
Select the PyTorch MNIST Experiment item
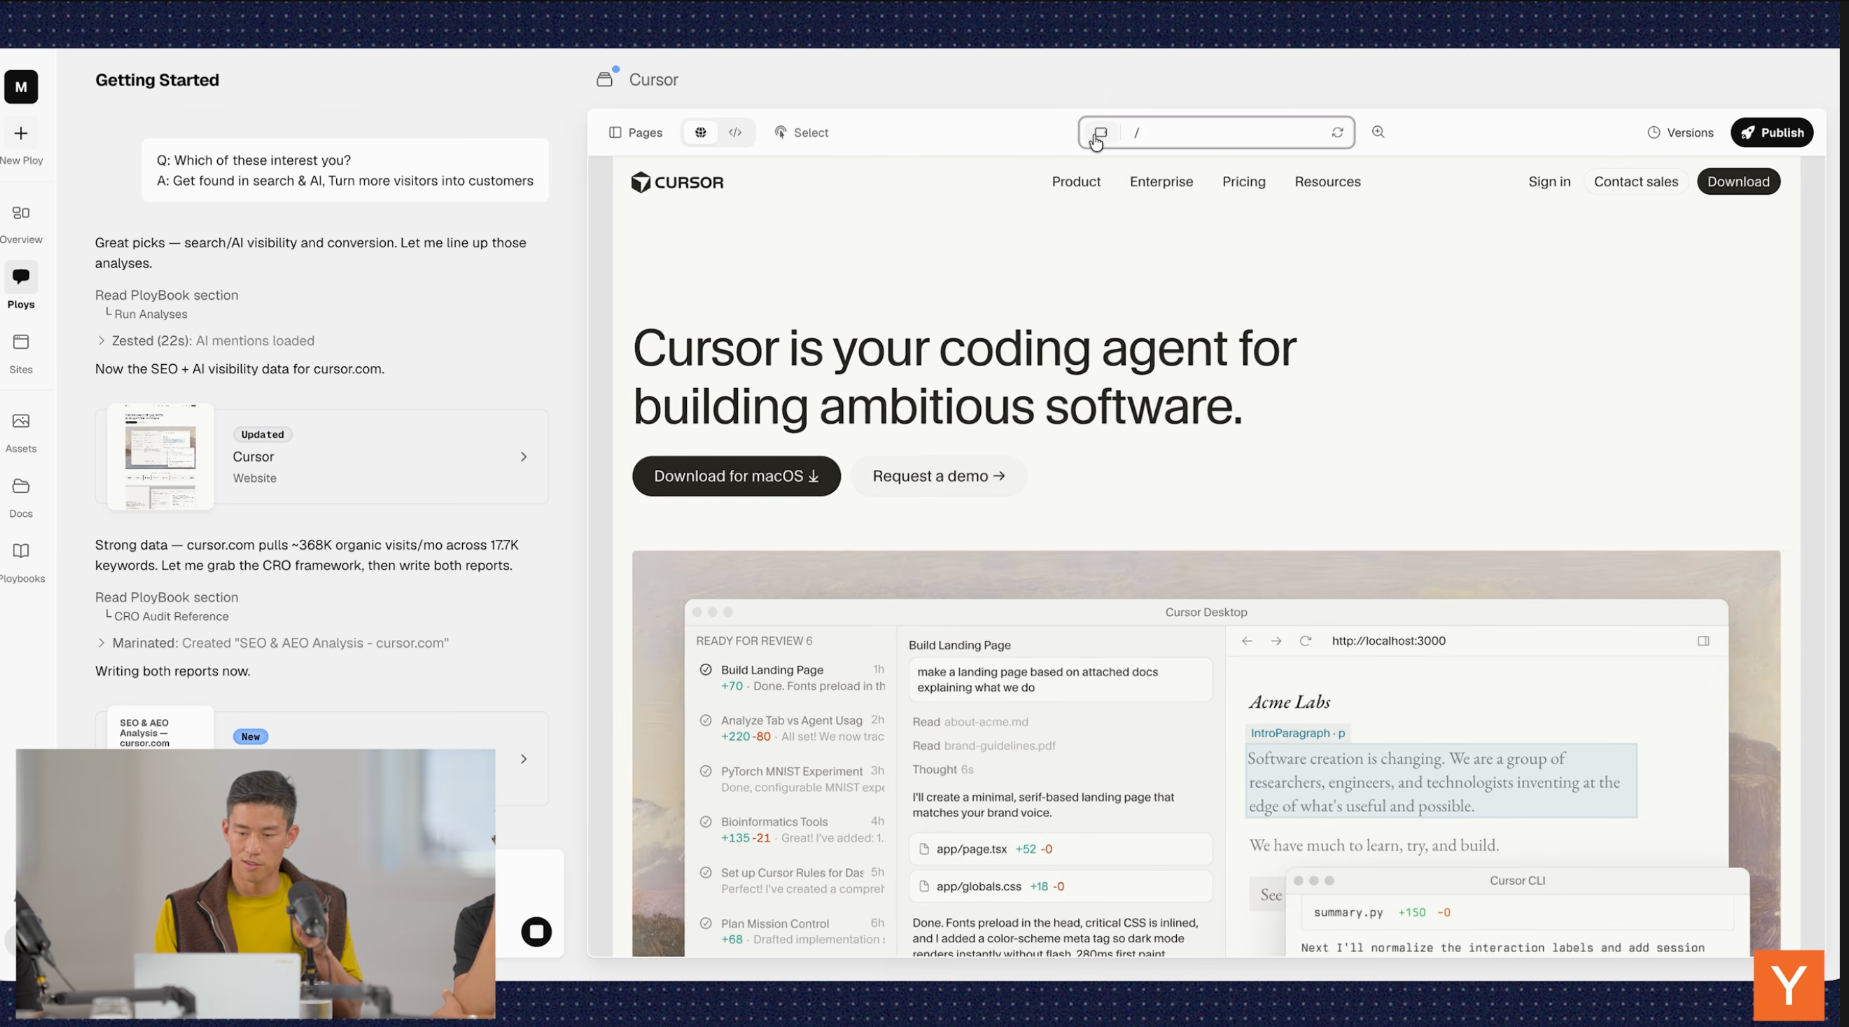(792, 779)
